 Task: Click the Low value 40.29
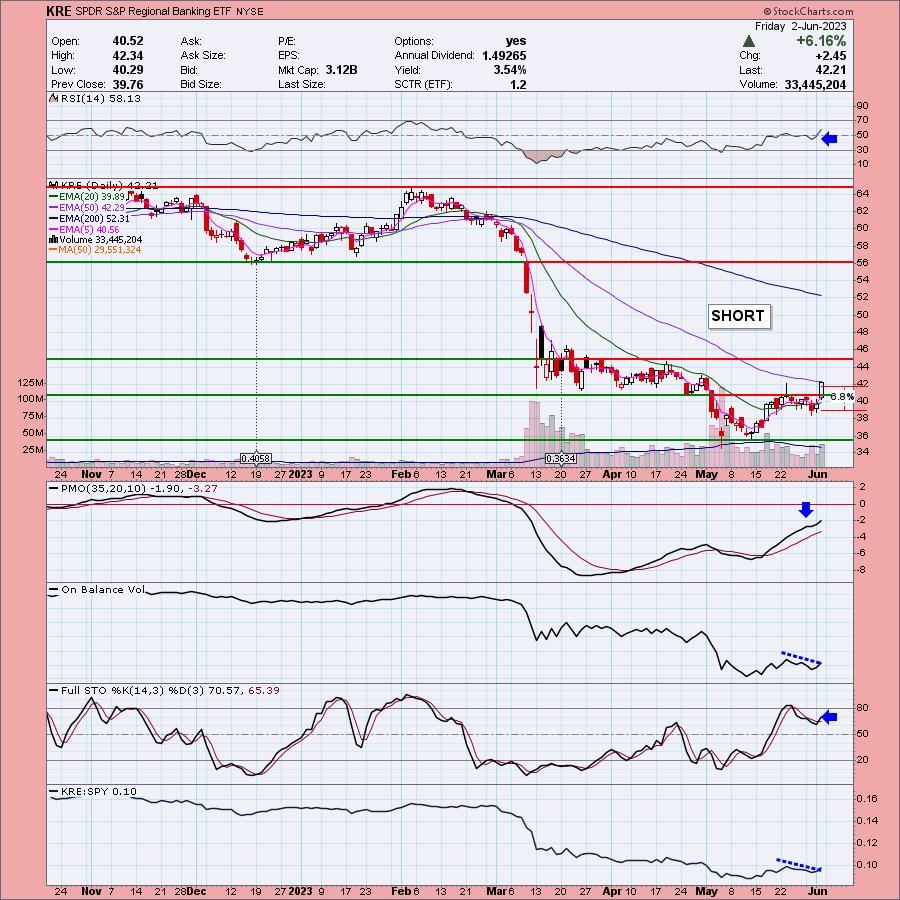coord(128,69)
